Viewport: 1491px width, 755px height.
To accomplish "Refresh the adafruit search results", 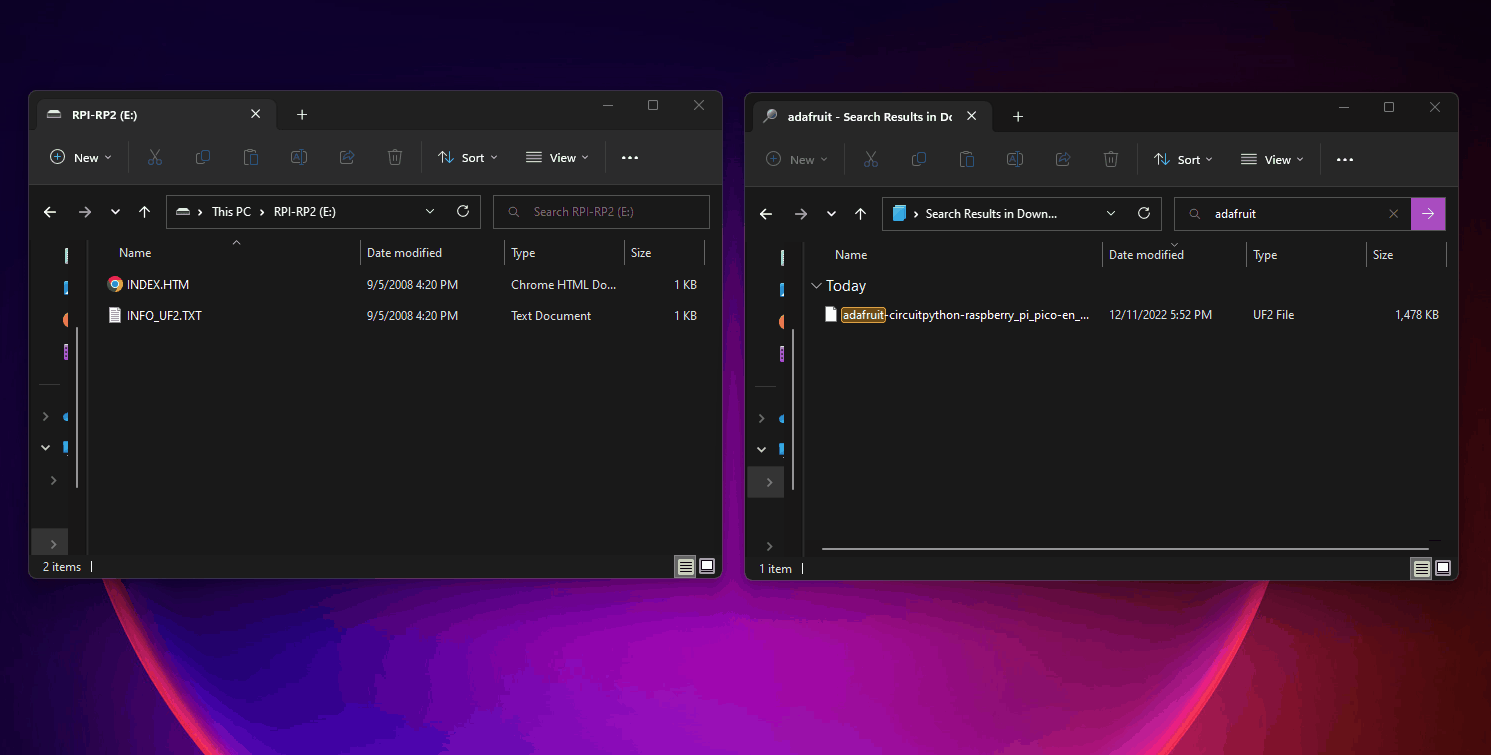I will point(1144,213).
